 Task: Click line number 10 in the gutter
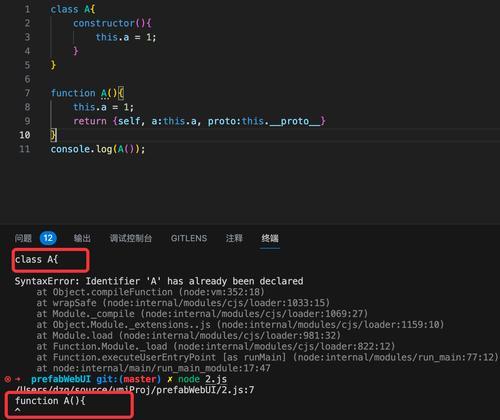(25, 135)
